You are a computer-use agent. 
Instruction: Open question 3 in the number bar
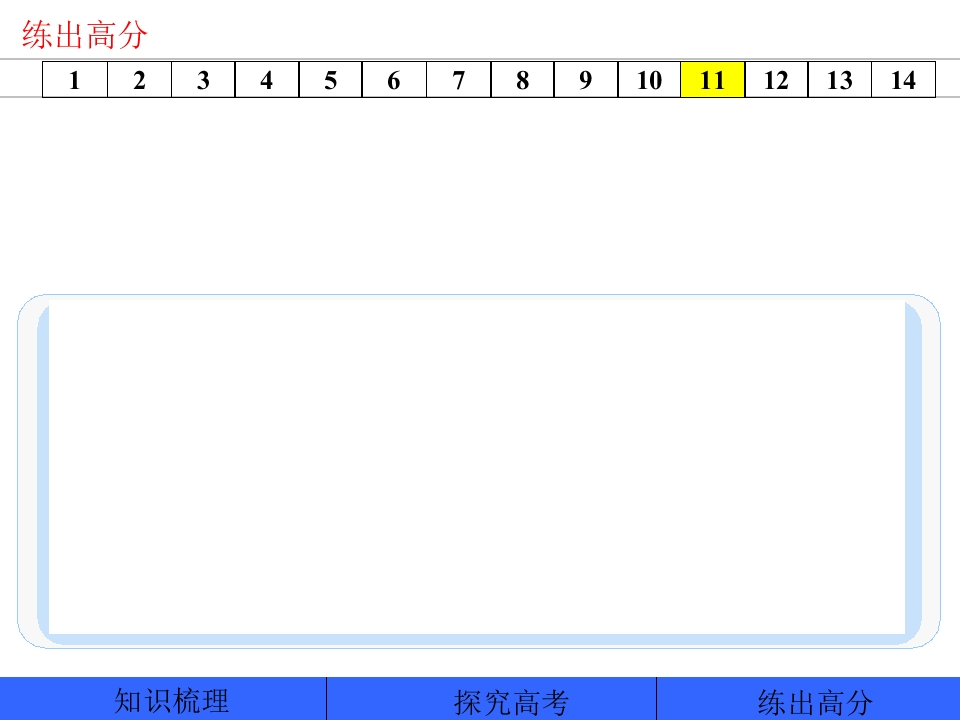point(203,80)
